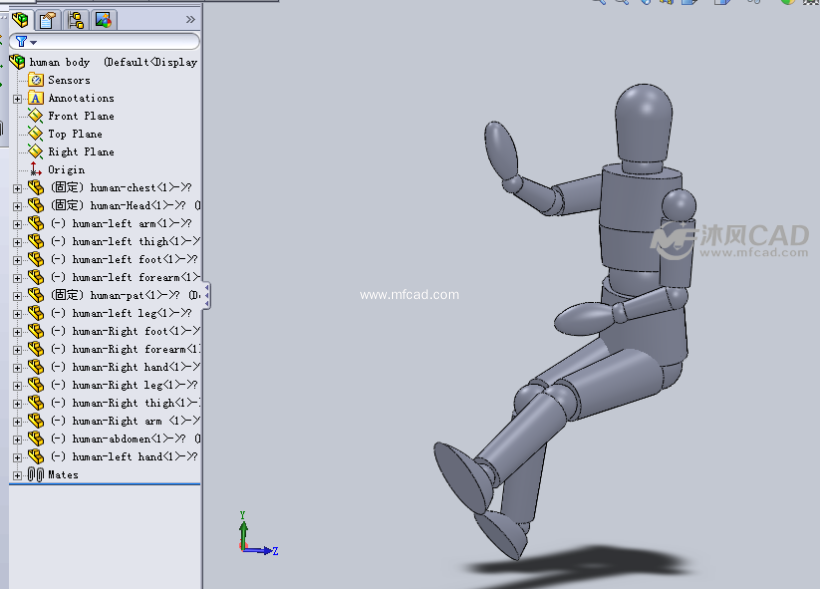Select the Front Plane icon
Viewport: 820px width, 589px height.
pos(36,116)
